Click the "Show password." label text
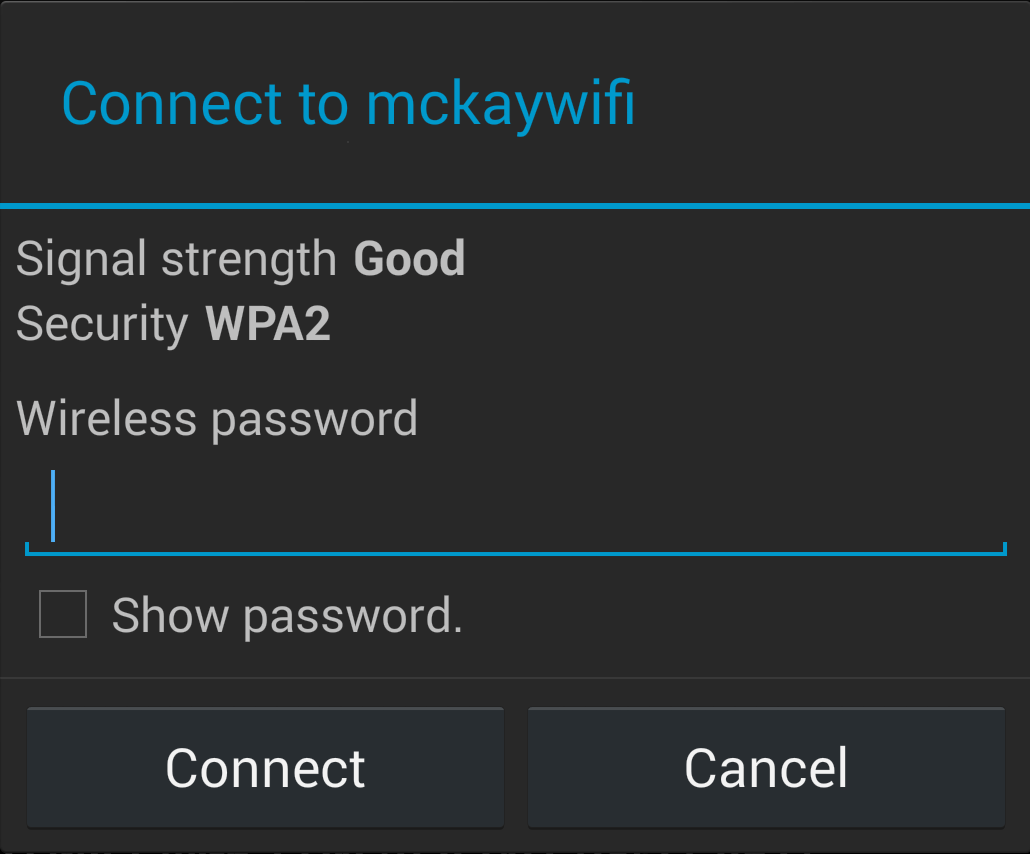This screenshot has width=1030, height=854. click(288, 616)
